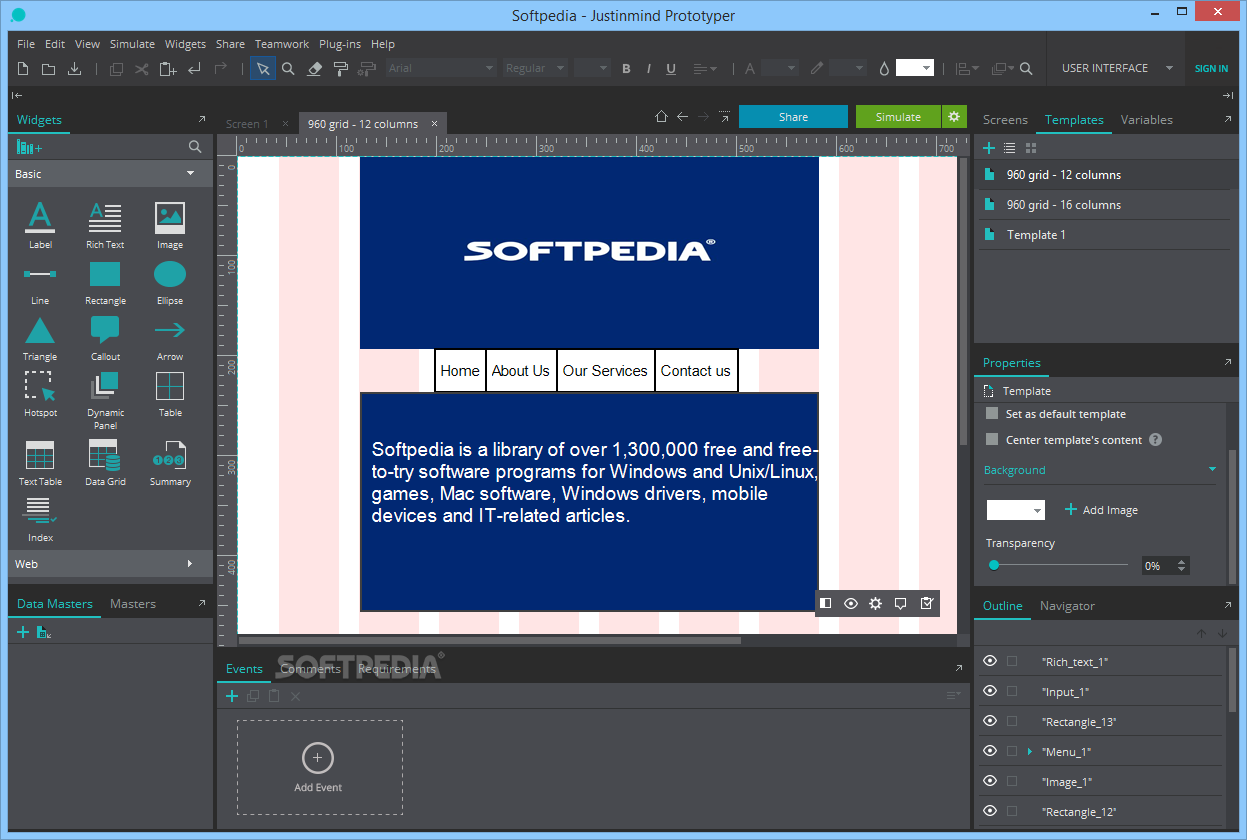
Task: Open the Regular font style dropdown
Action: coord(534,69)
